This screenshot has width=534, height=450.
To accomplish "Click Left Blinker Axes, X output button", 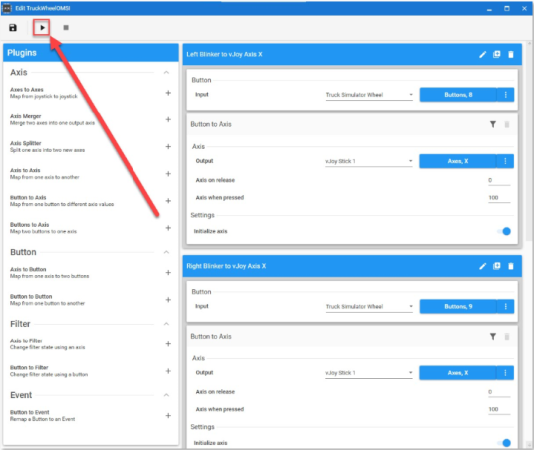I will point(458,161).
